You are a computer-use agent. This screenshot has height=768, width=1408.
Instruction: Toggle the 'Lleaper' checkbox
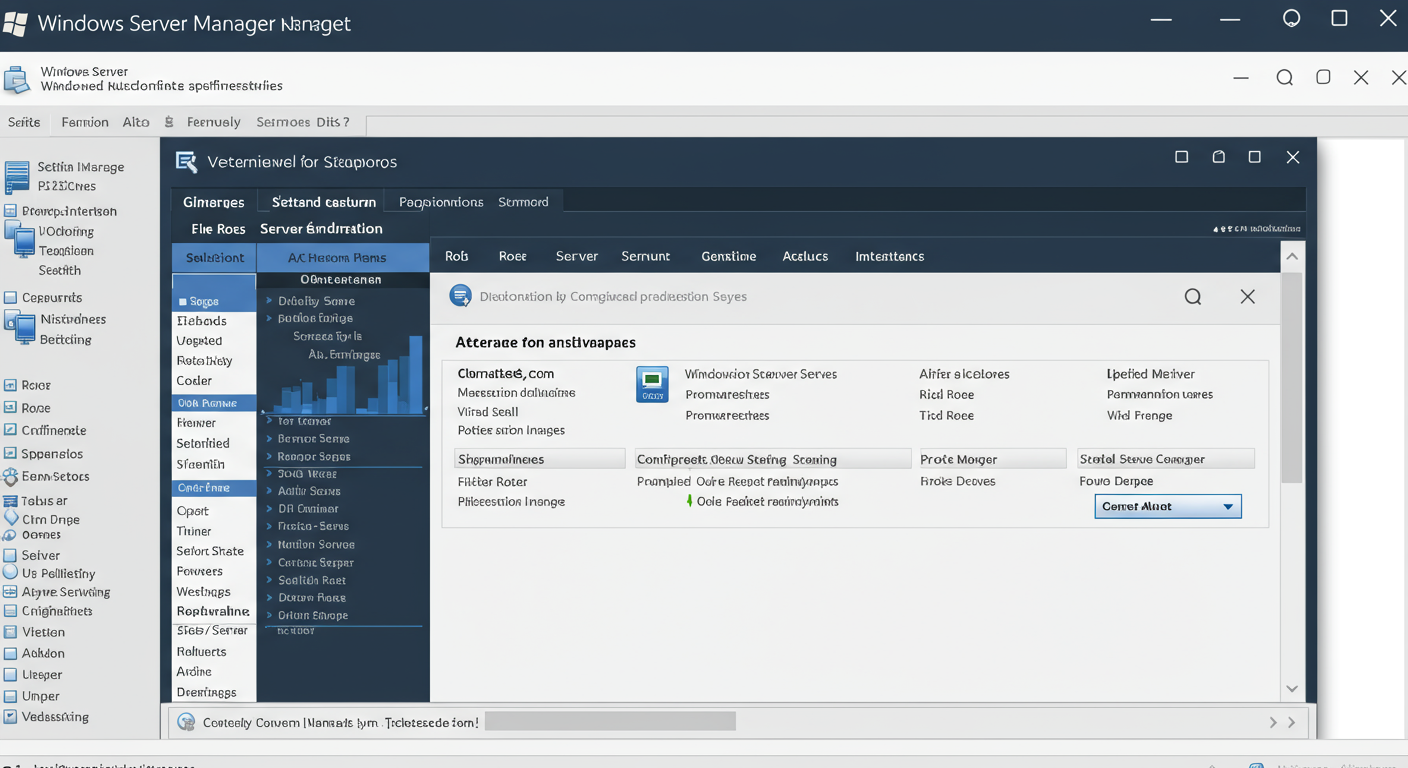(11, 675)
